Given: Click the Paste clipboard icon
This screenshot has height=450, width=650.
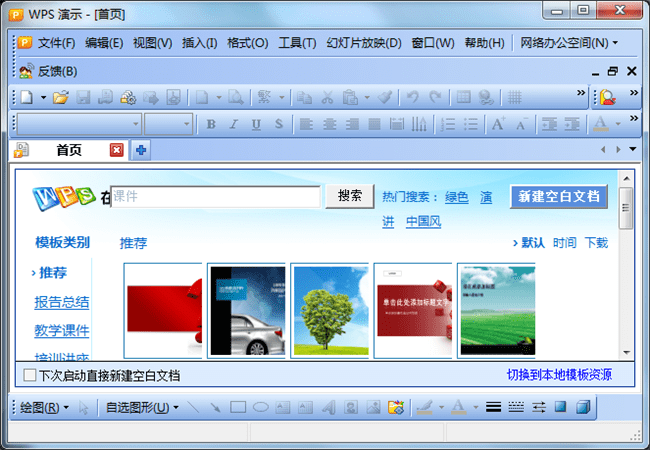Looking at the screenshot, I should coord(350,97).
